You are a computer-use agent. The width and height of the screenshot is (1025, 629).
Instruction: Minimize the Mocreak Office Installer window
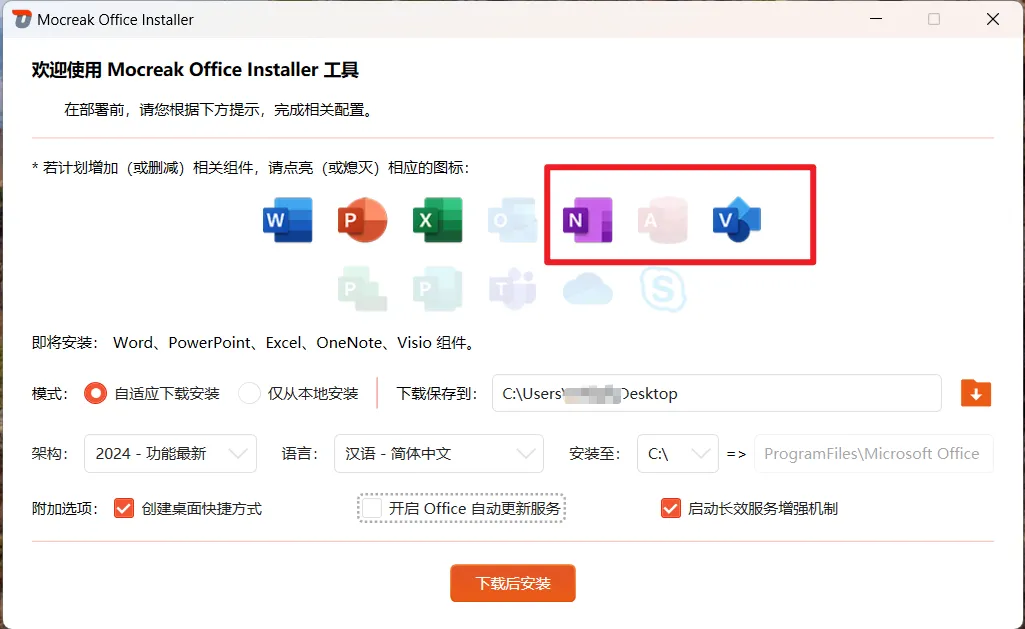(x=876, y=19)
